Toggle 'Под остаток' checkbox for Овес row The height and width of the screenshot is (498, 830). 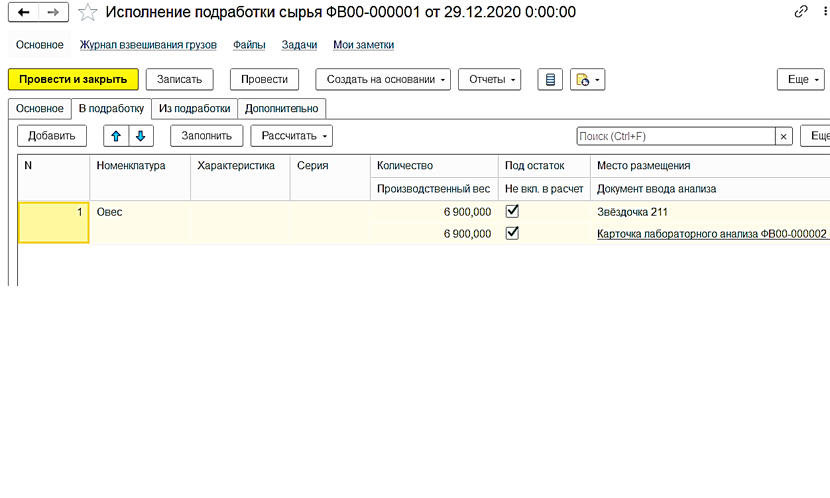tap(512, 211)
